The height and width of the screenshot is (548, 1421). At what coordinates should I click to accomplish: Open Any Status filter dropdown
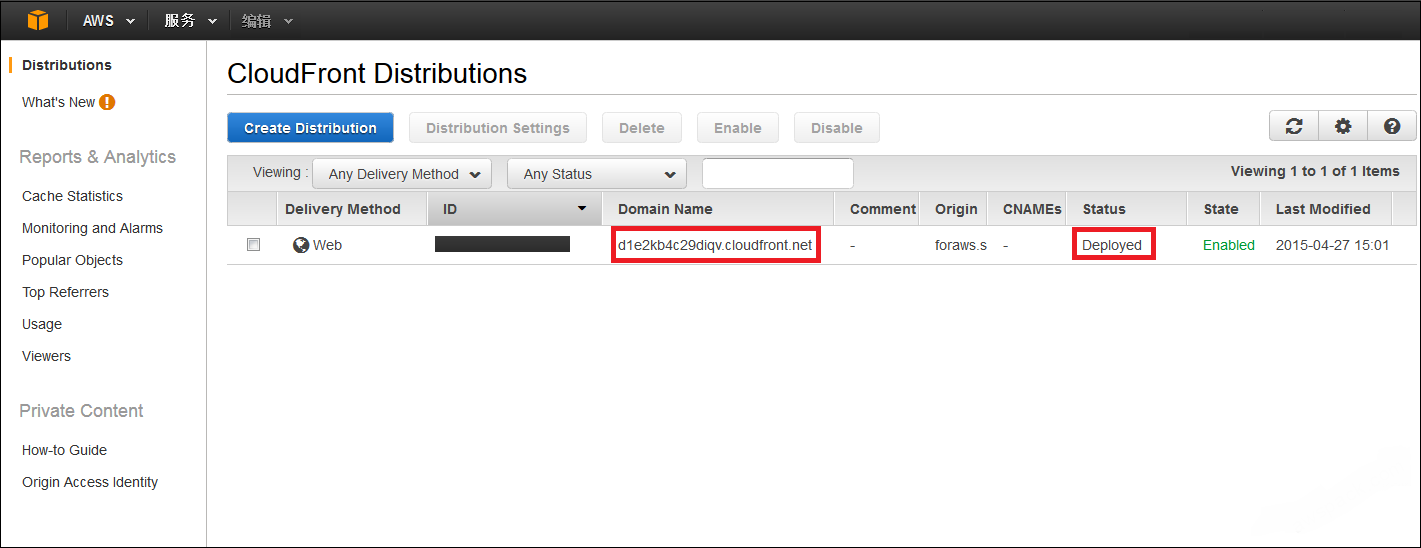pyautogui.click(x=597, y=174)
